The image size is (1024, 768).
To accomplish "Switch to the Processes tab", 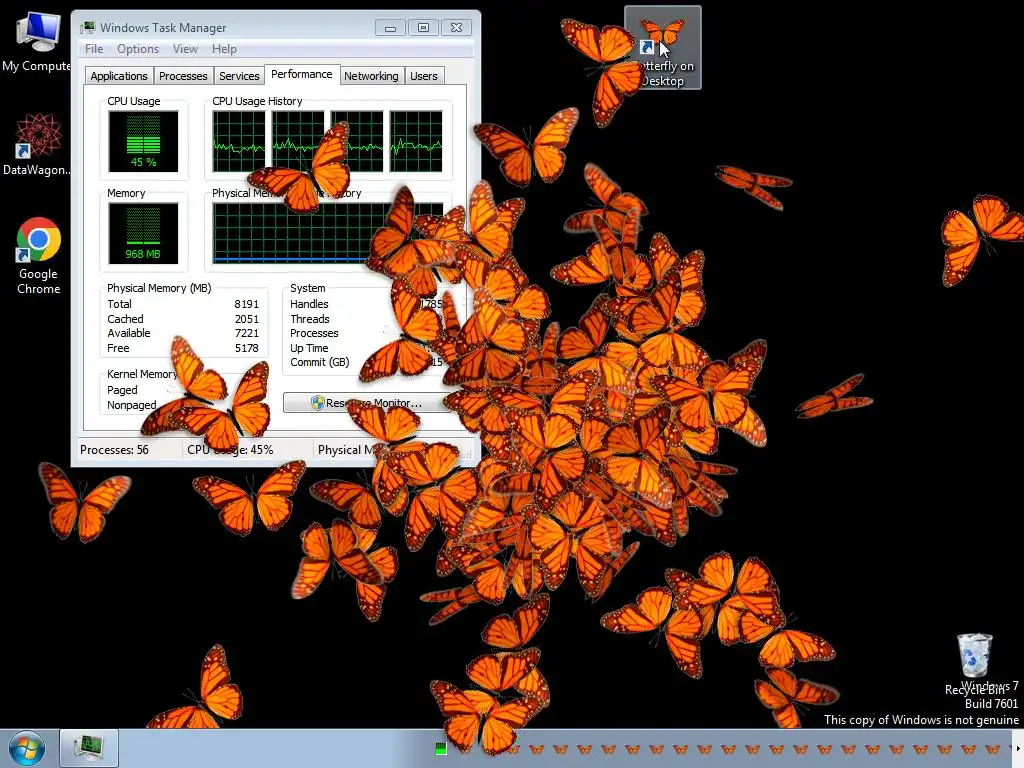I will click(x=183, y=76).
